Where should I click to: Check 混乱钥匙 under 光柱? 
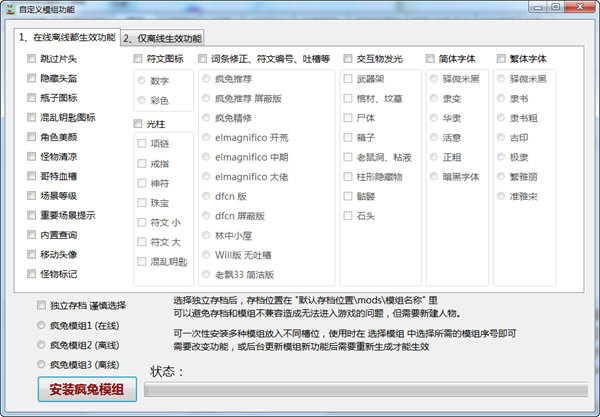[x=142, y=261]
